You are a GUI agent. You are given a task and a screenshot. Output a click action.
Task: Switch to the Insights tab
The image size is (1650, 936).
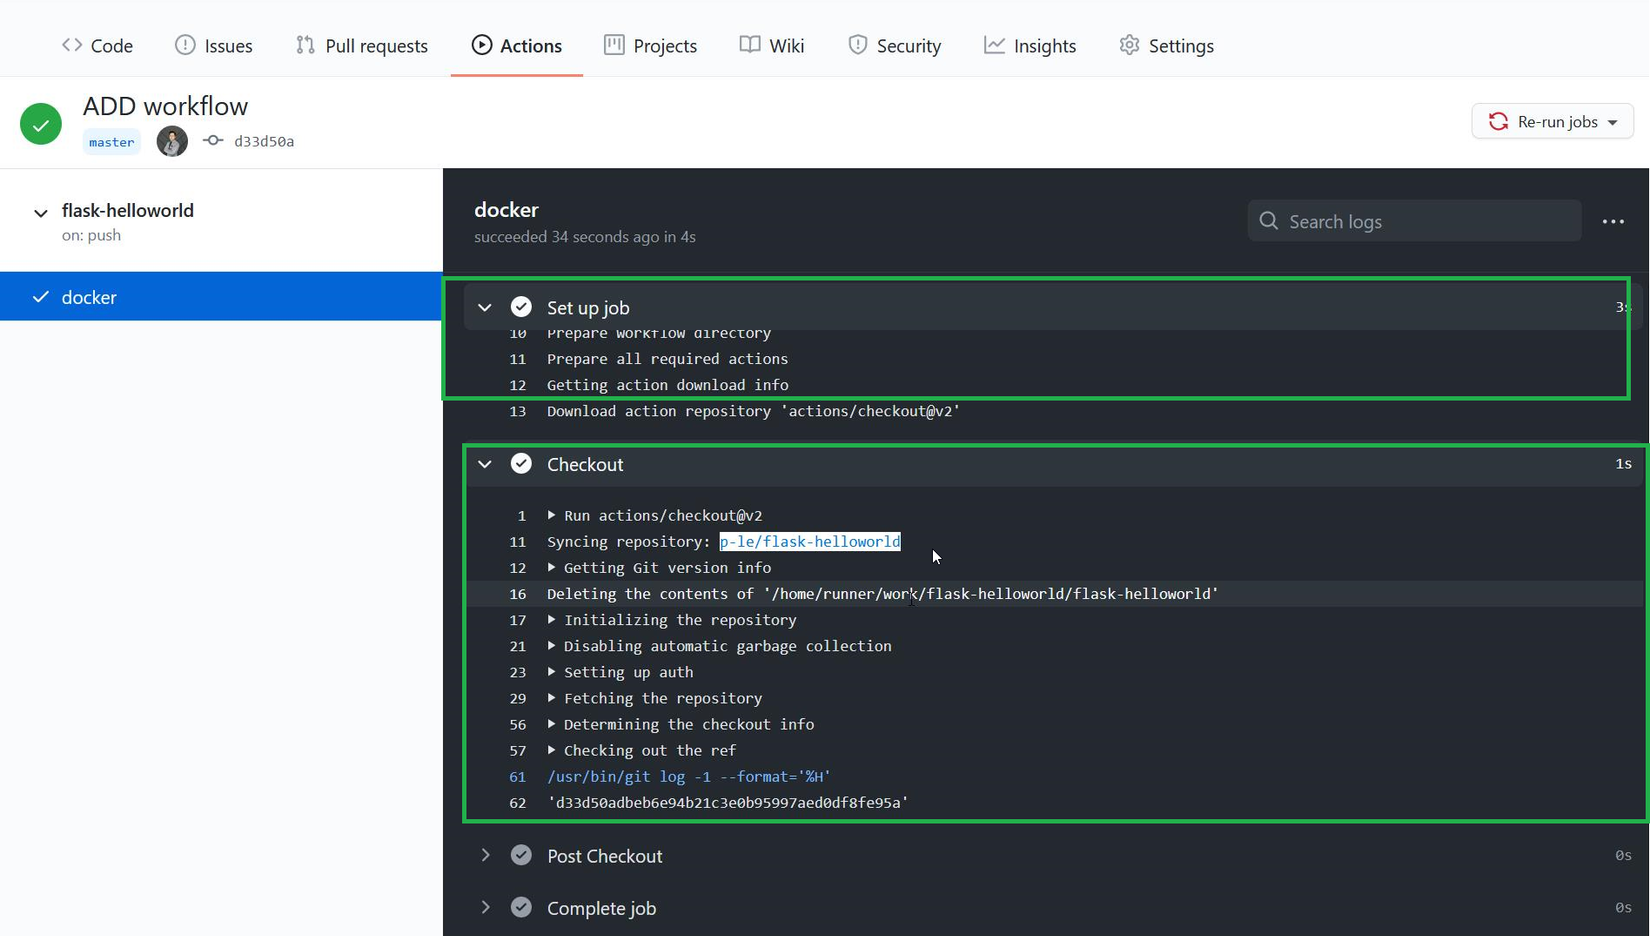pos(1030,46)
